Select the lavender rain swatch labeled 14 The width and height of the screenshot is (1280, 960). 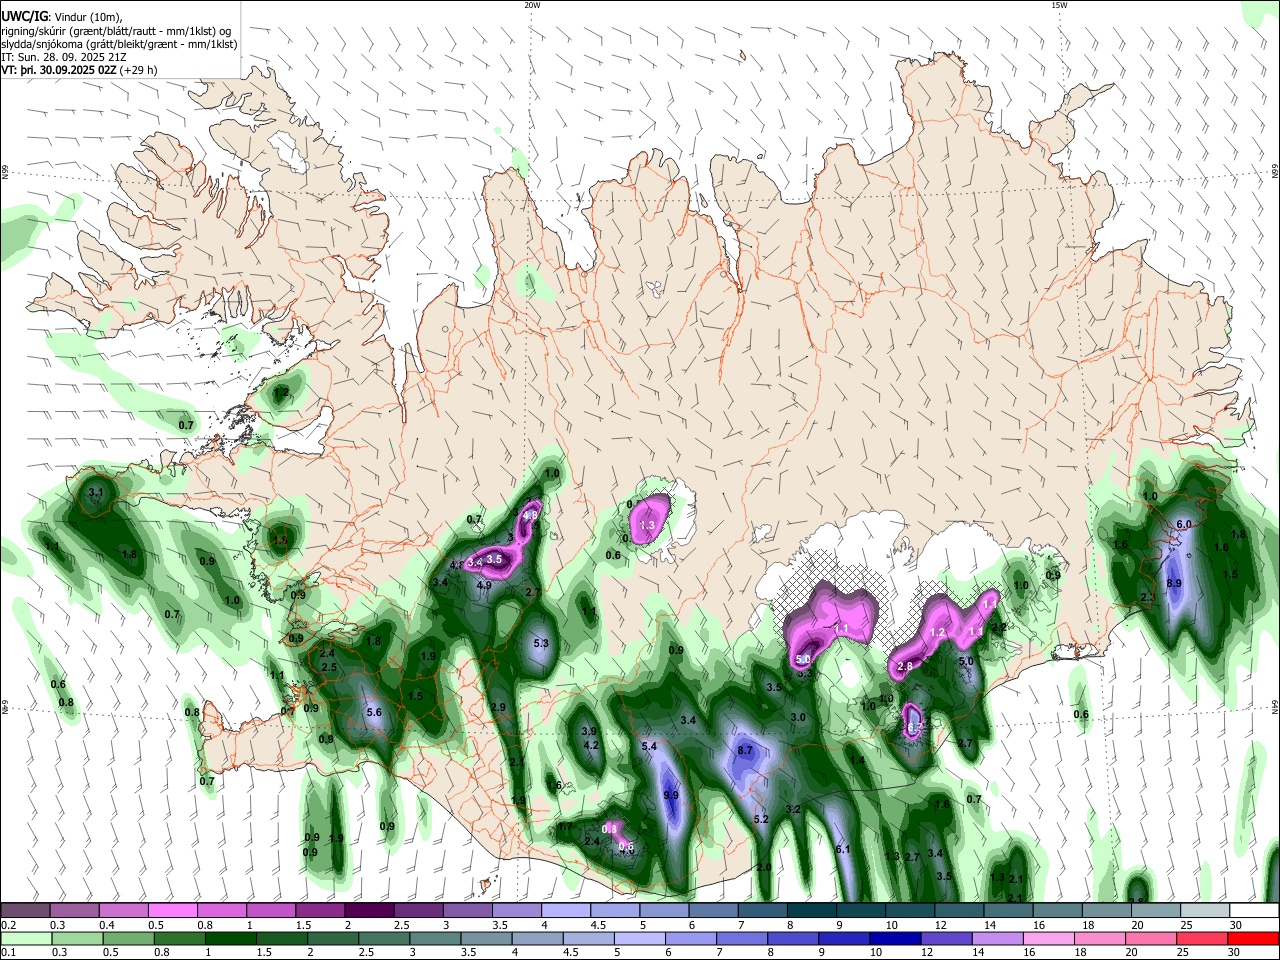997,939
